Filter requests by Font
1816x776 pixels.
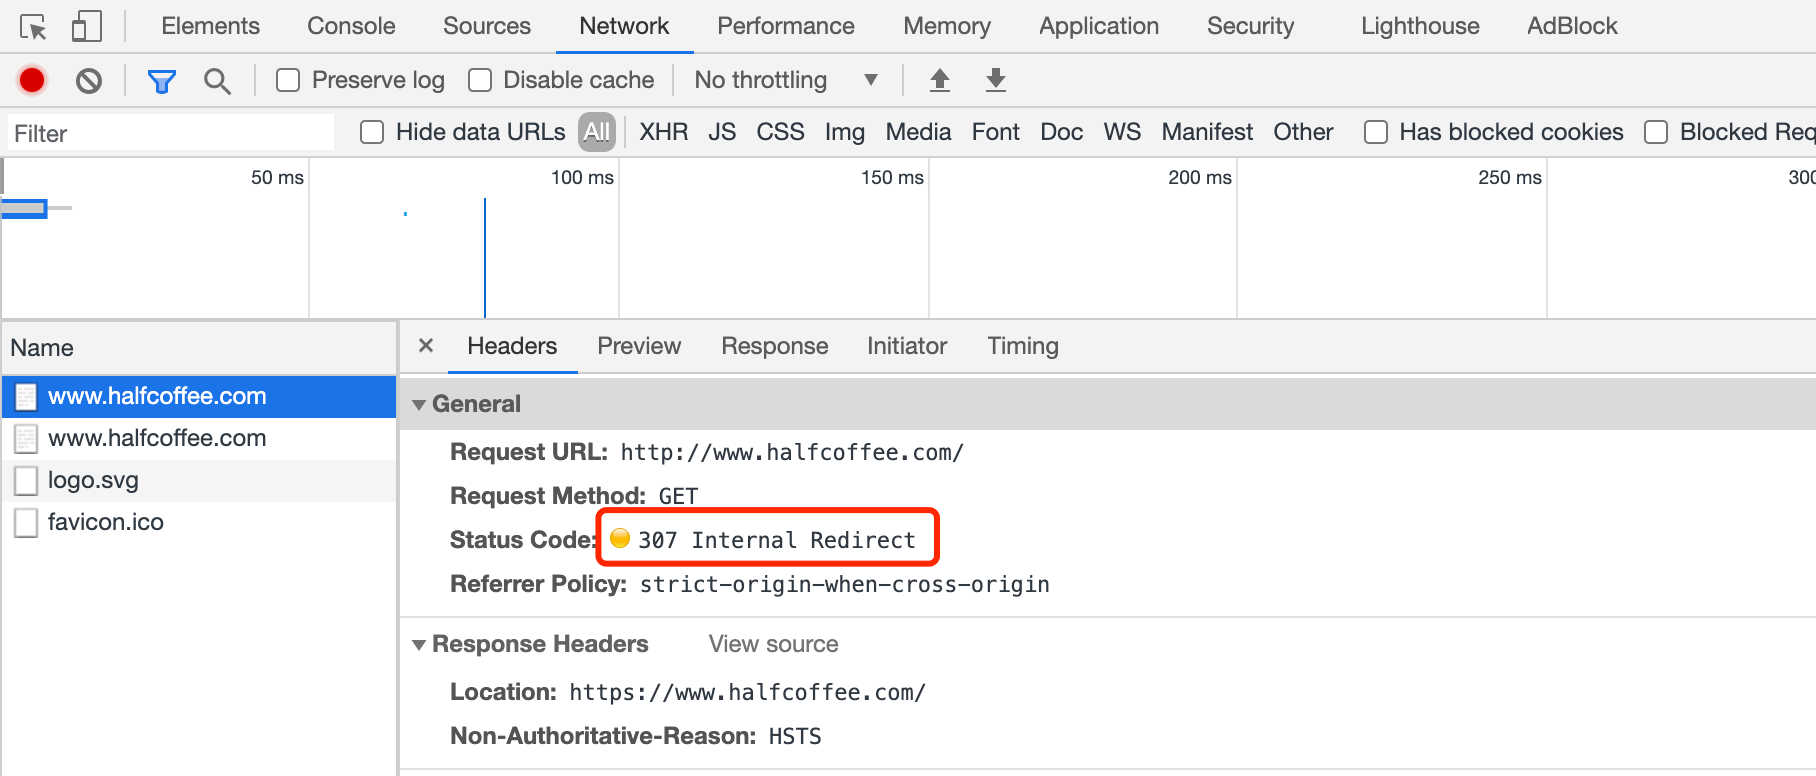(996, 132)
